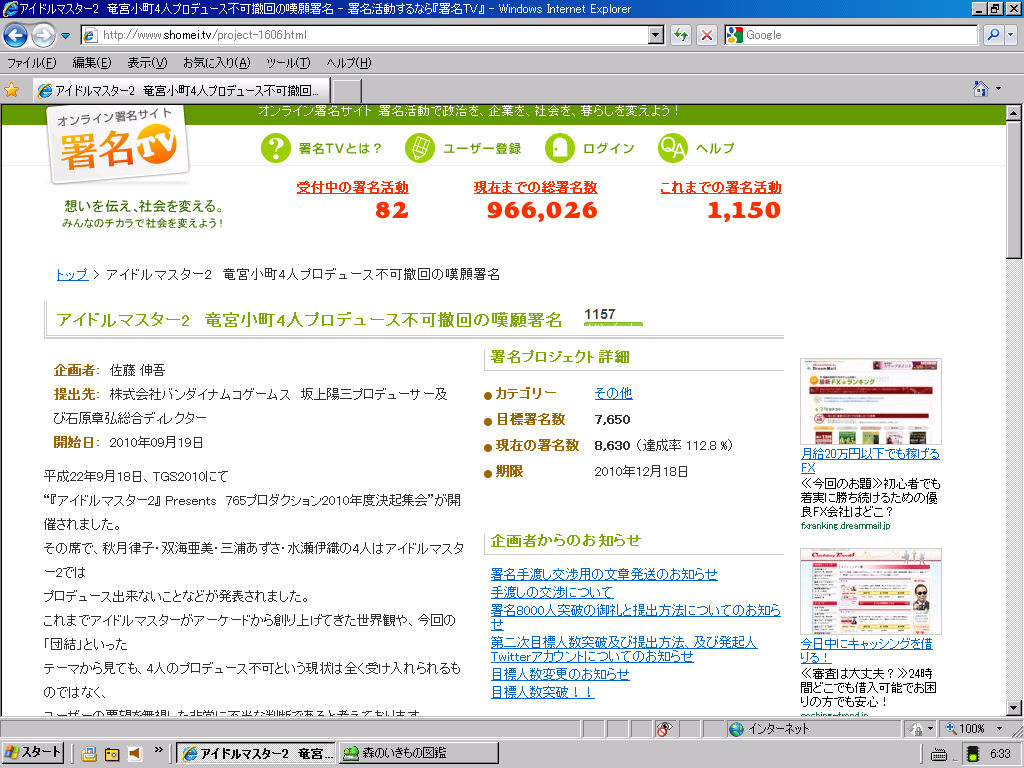Click the browser Forward arrow button
This screenshot has width=1024, height=768.
coord(43,35)
